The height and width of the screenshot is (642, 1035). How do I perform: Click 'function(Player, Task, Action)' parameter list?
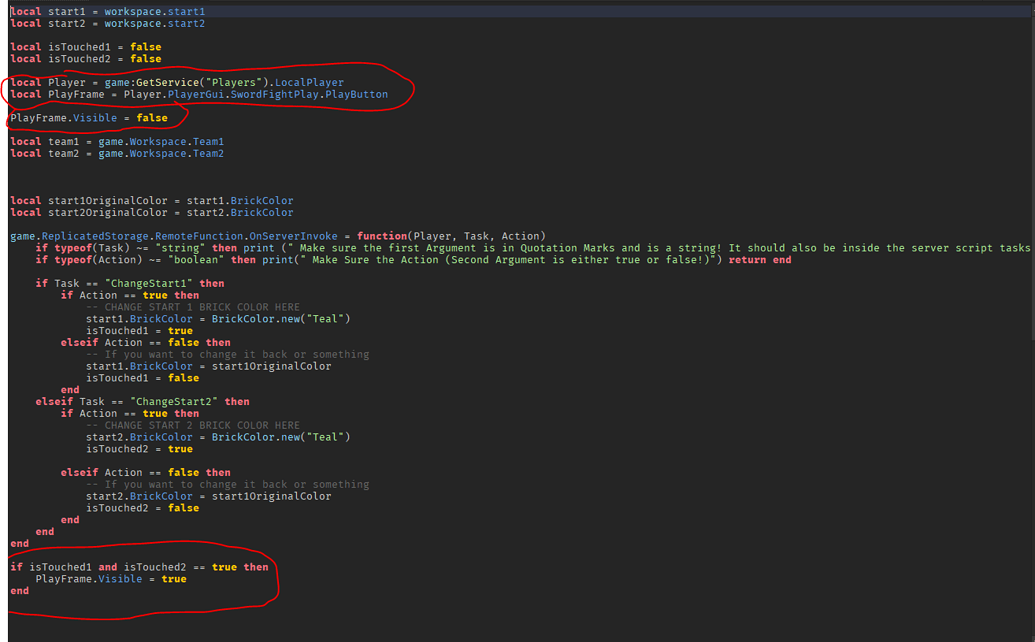[x=451, y=236]
